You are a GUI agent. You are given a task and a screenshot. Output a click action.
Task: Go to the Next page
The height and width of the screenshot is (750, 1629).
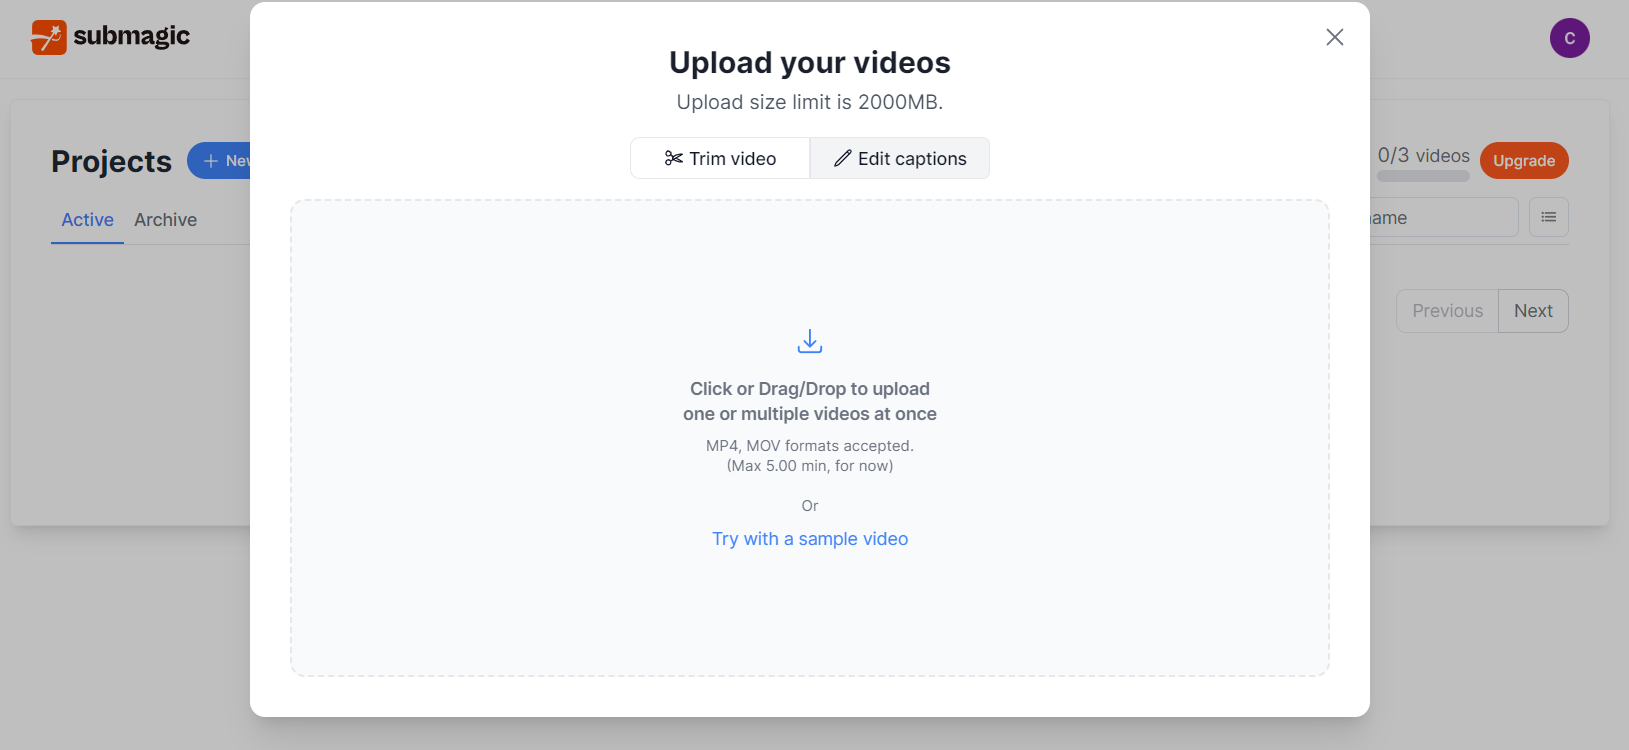[x=1533, y=311]
